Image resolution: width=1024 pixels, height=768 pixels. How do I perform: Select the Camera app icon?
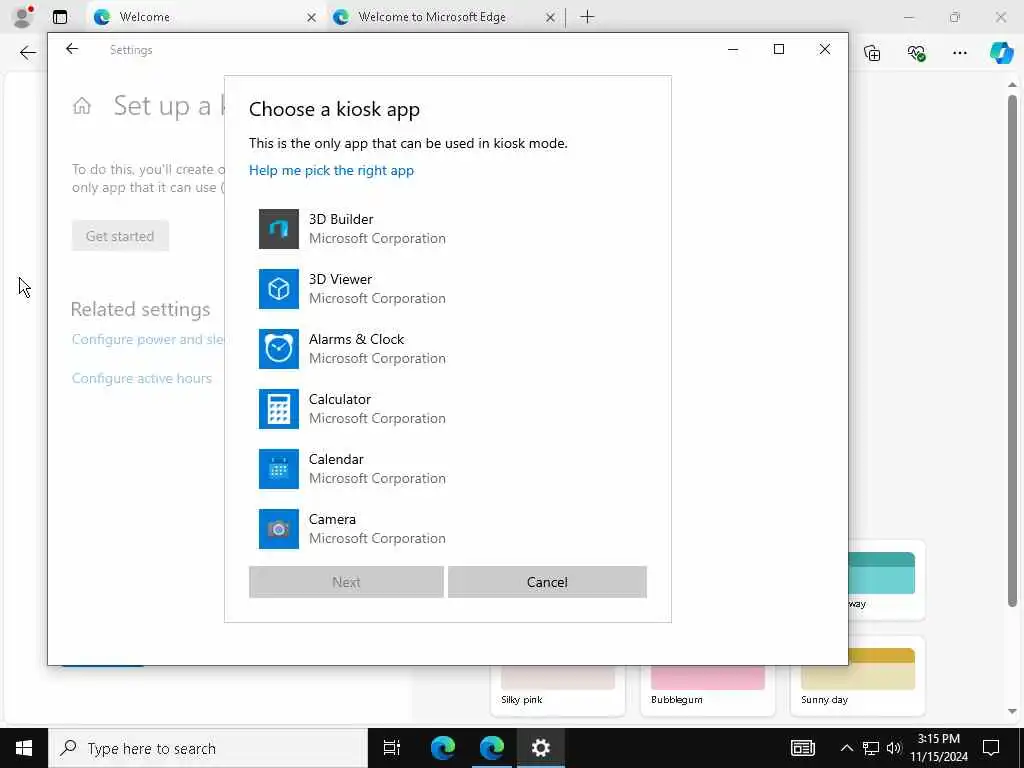pos(279,530)
